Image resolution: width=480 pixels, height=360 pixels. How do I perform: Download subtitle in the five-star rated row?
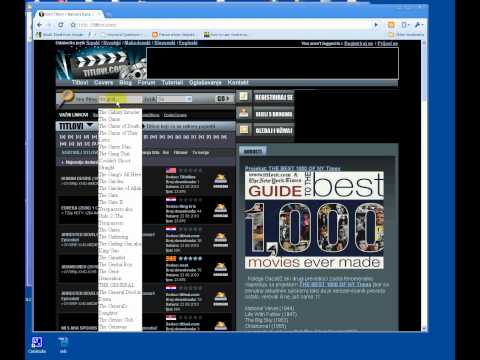coord(221,269)
